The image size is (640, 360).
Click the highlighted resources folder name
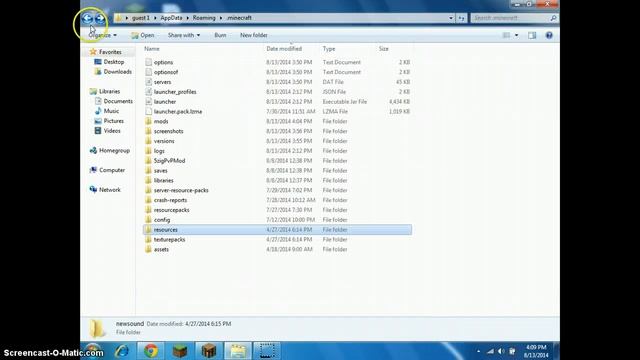[166, 229]
